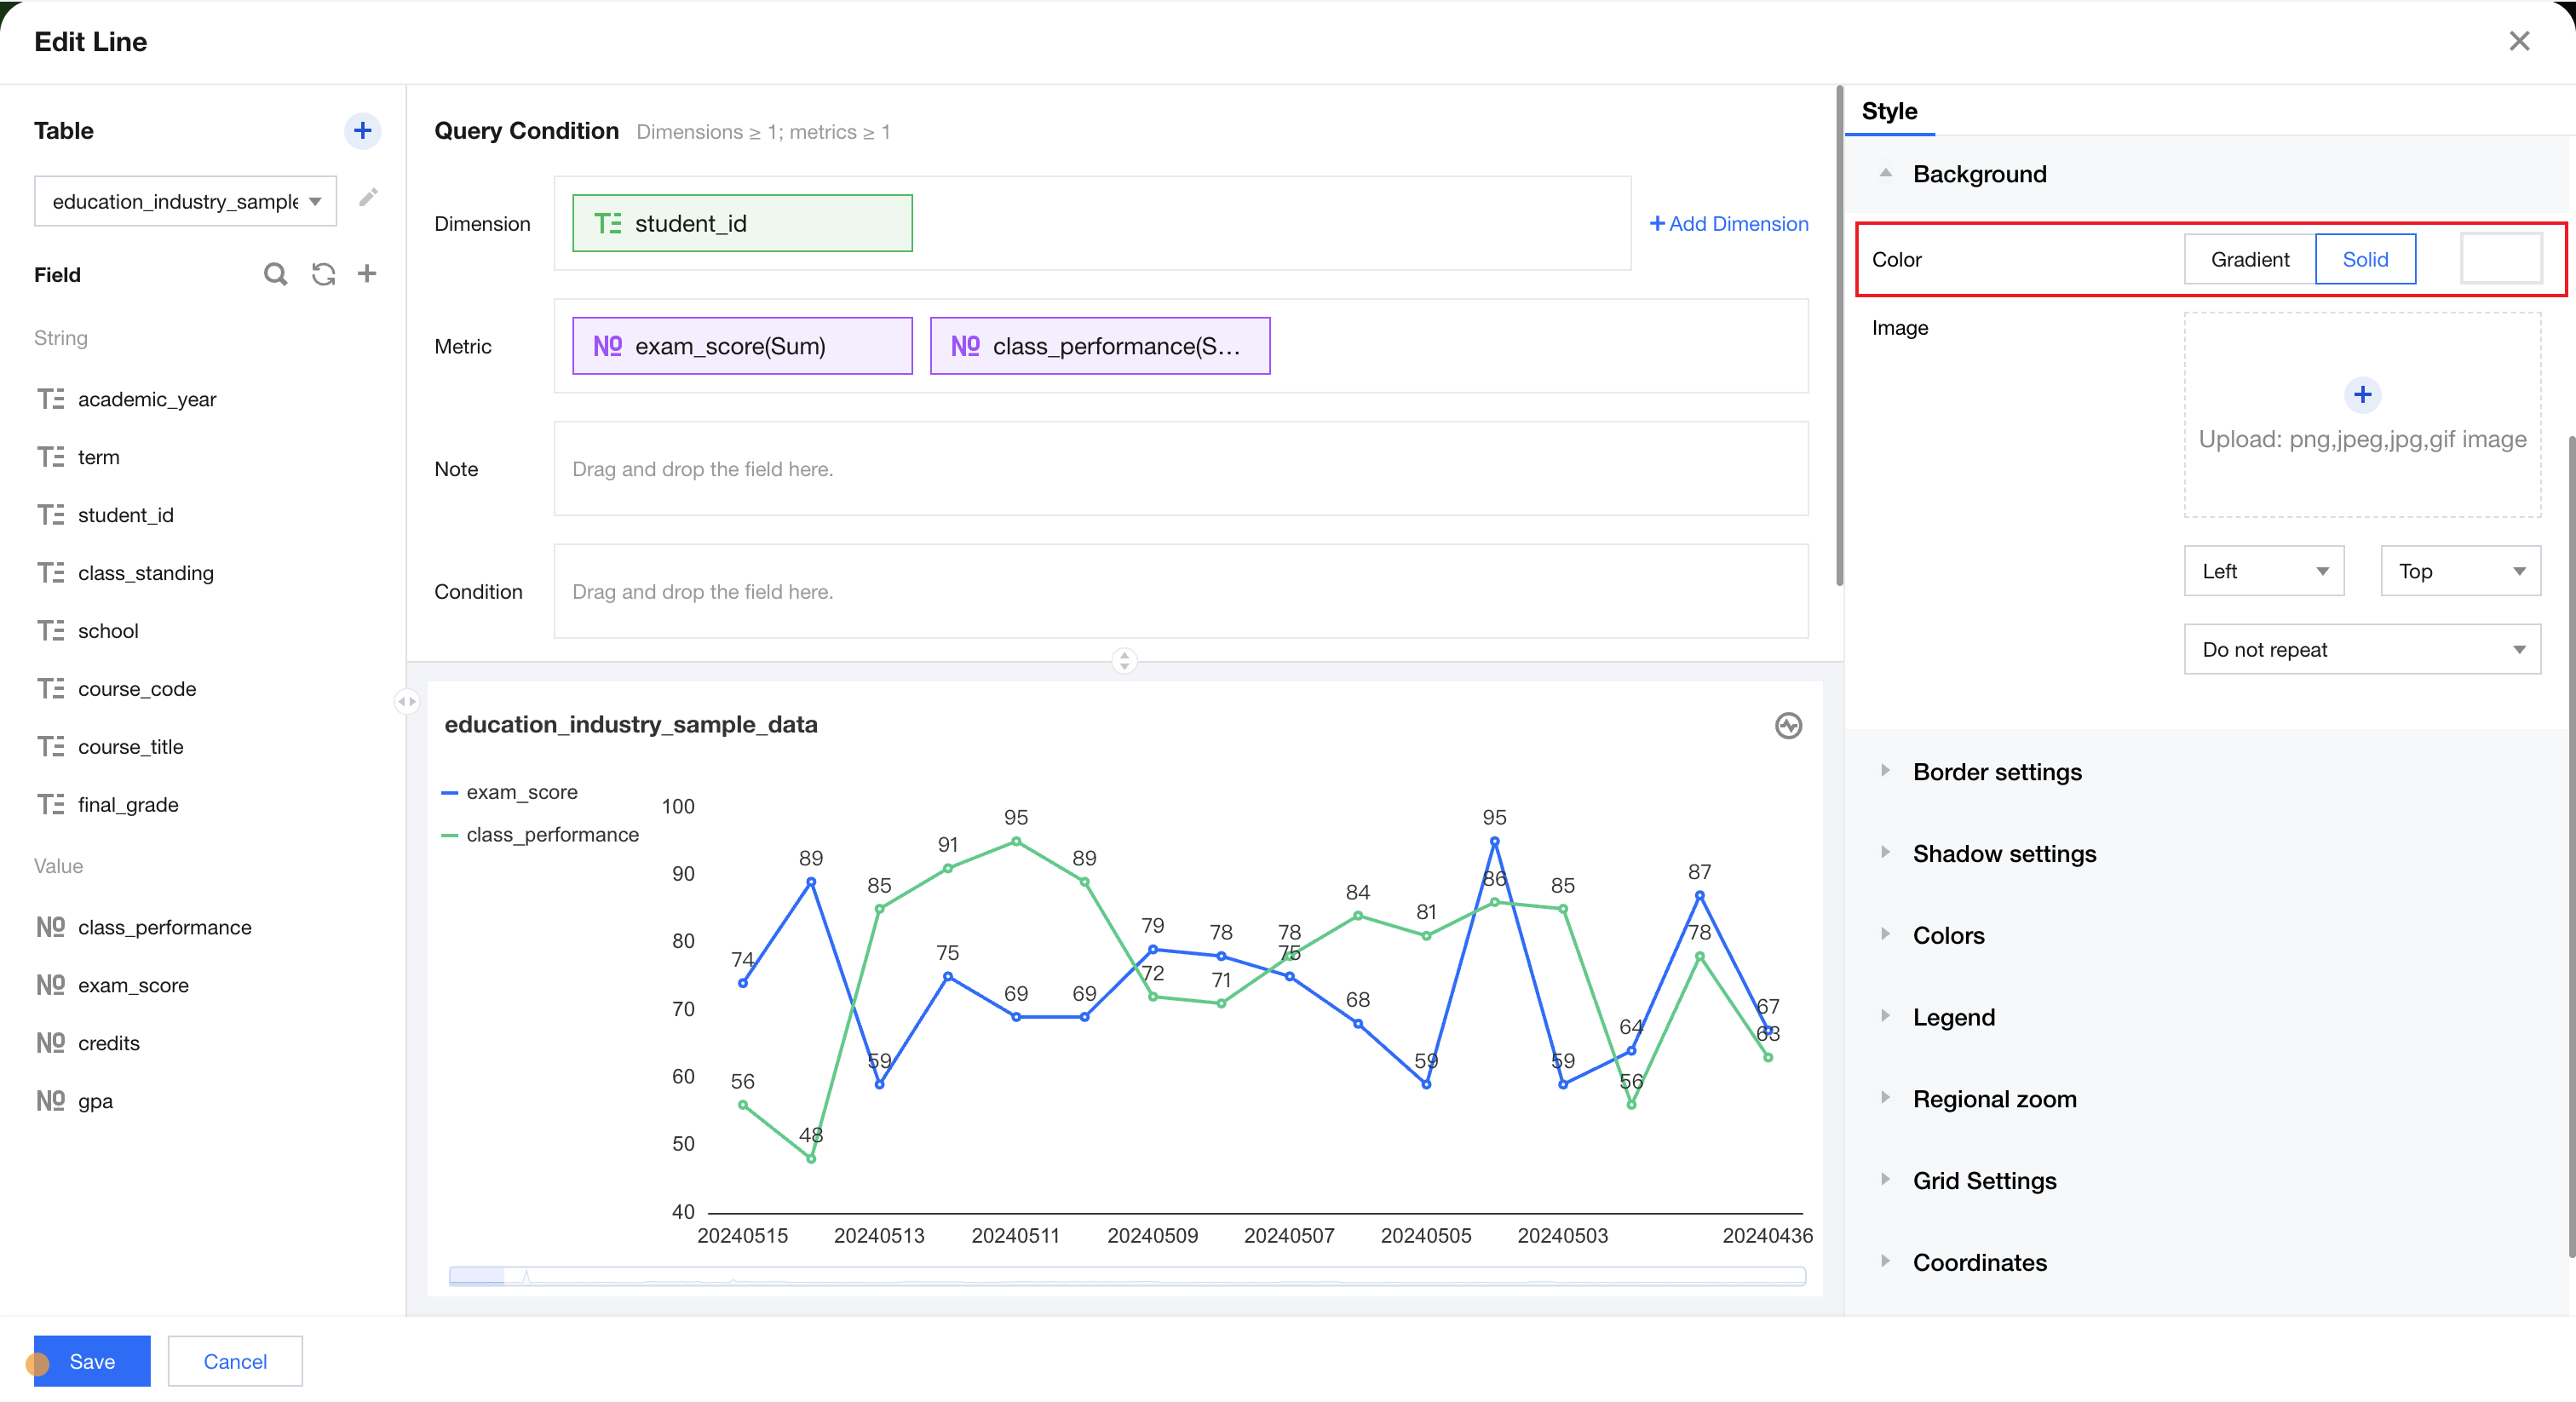Click the chart data zoom slider bar
This screenshot has height=1402, width=2576.
click(1127, 1275)
